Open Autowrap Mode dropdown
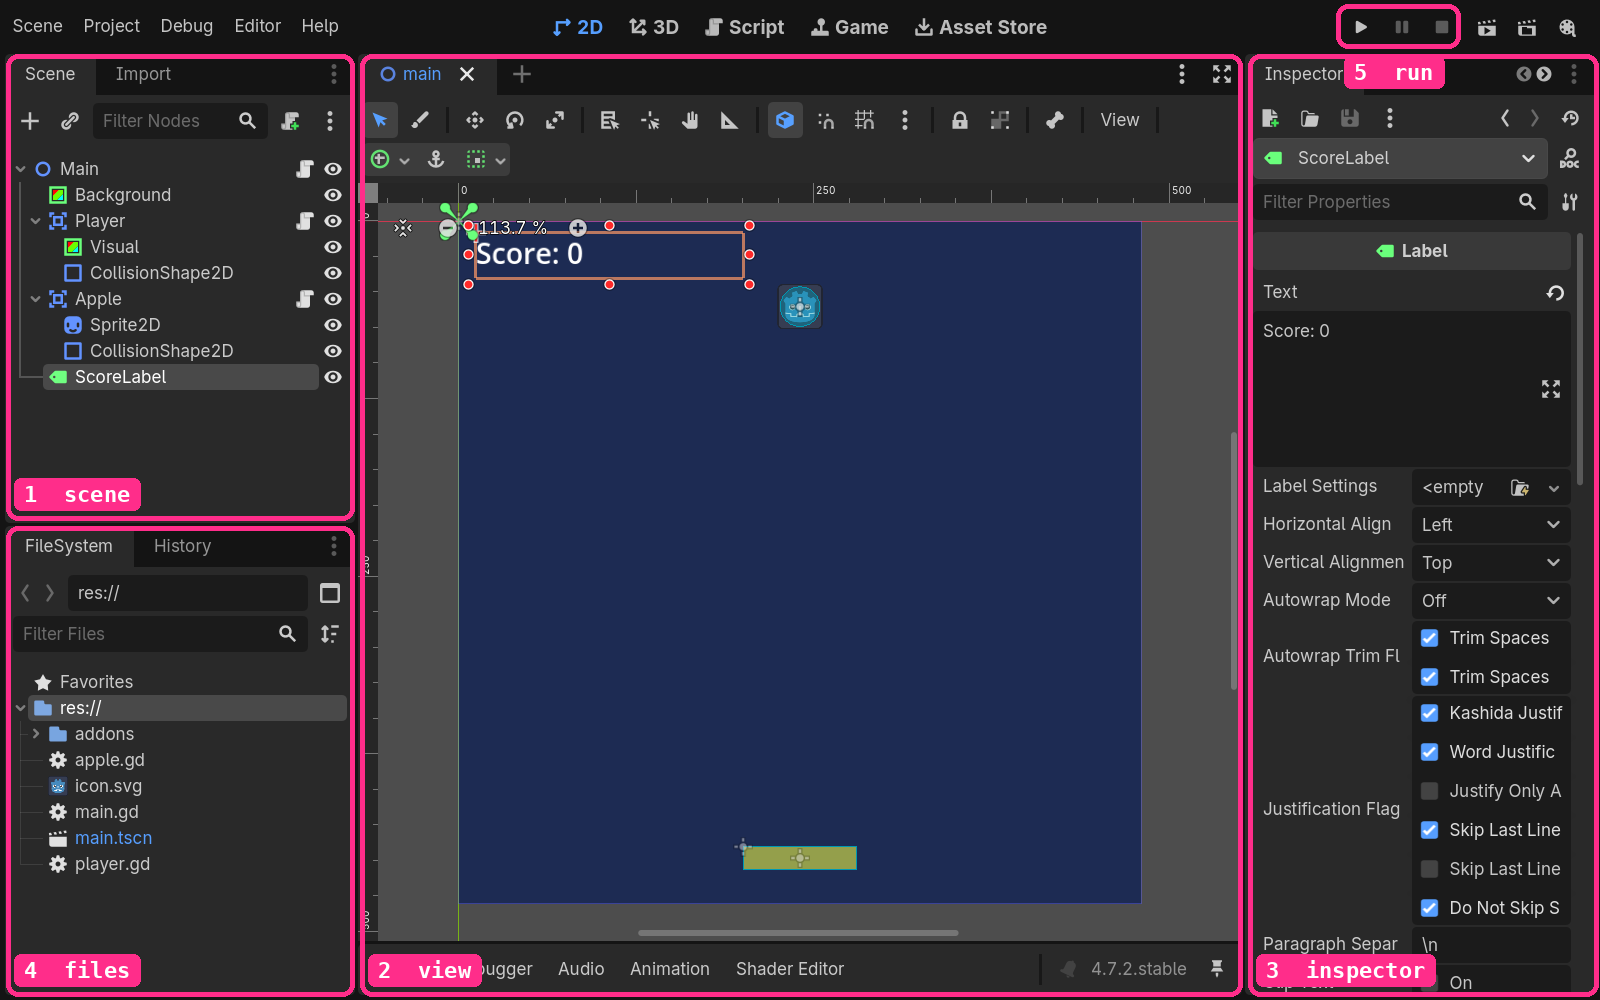Screen dimensions: 1600x1000 tap(1491, 601)
